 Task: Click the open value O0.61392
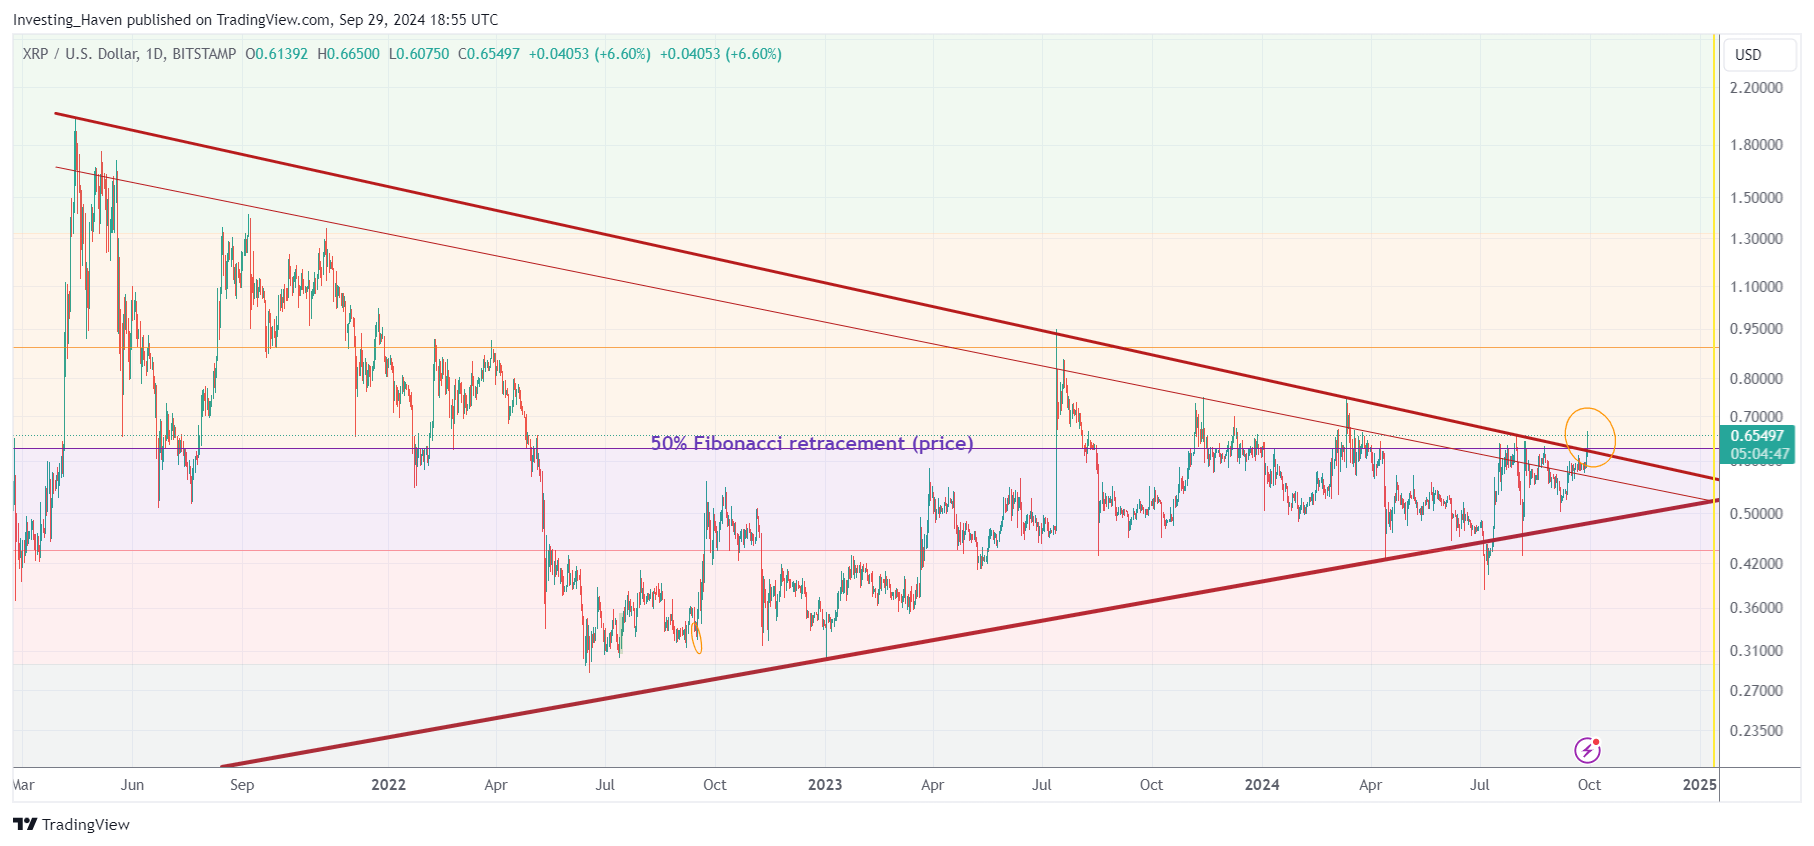tap(277, 54)
